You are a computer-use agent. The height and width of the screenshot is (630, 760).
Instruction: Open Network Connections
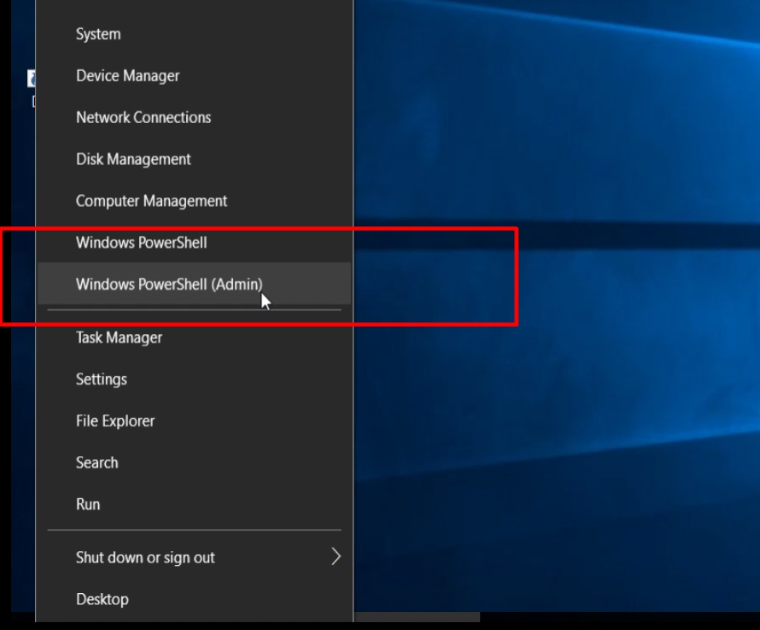tap(194, 117)
